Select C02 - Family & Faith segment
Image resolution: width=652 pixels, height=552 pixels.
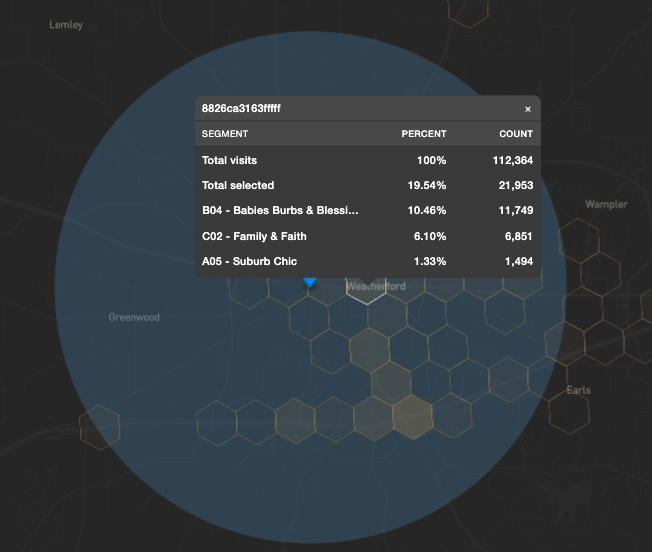coord(254,237)
